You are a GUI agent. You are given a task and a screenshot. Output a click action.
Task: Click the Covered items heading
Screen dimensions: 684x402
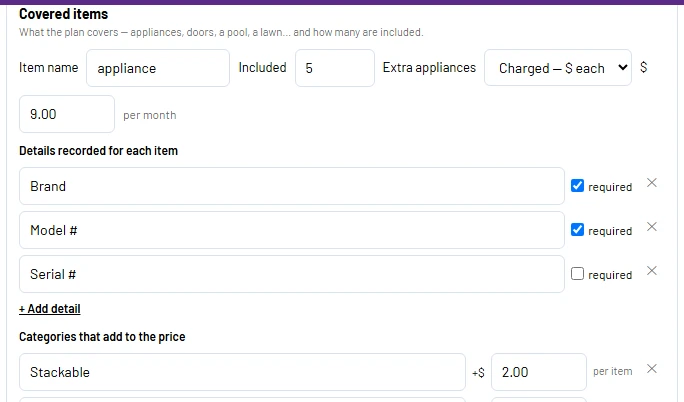[64, 14]
